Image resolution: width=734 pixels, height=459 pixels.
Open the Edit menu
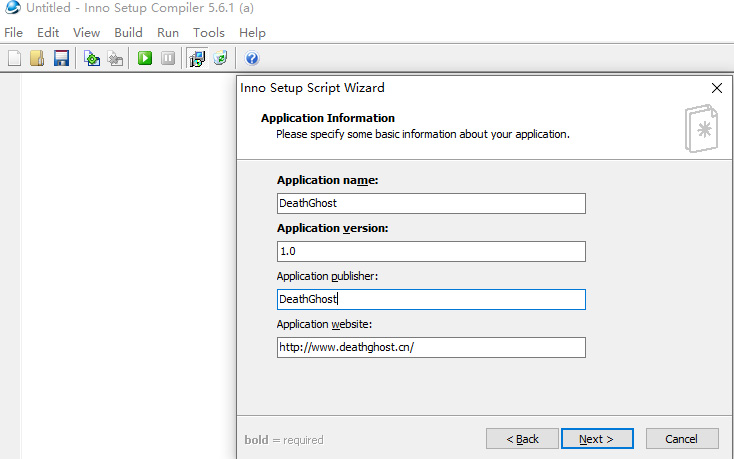[48, 33]
